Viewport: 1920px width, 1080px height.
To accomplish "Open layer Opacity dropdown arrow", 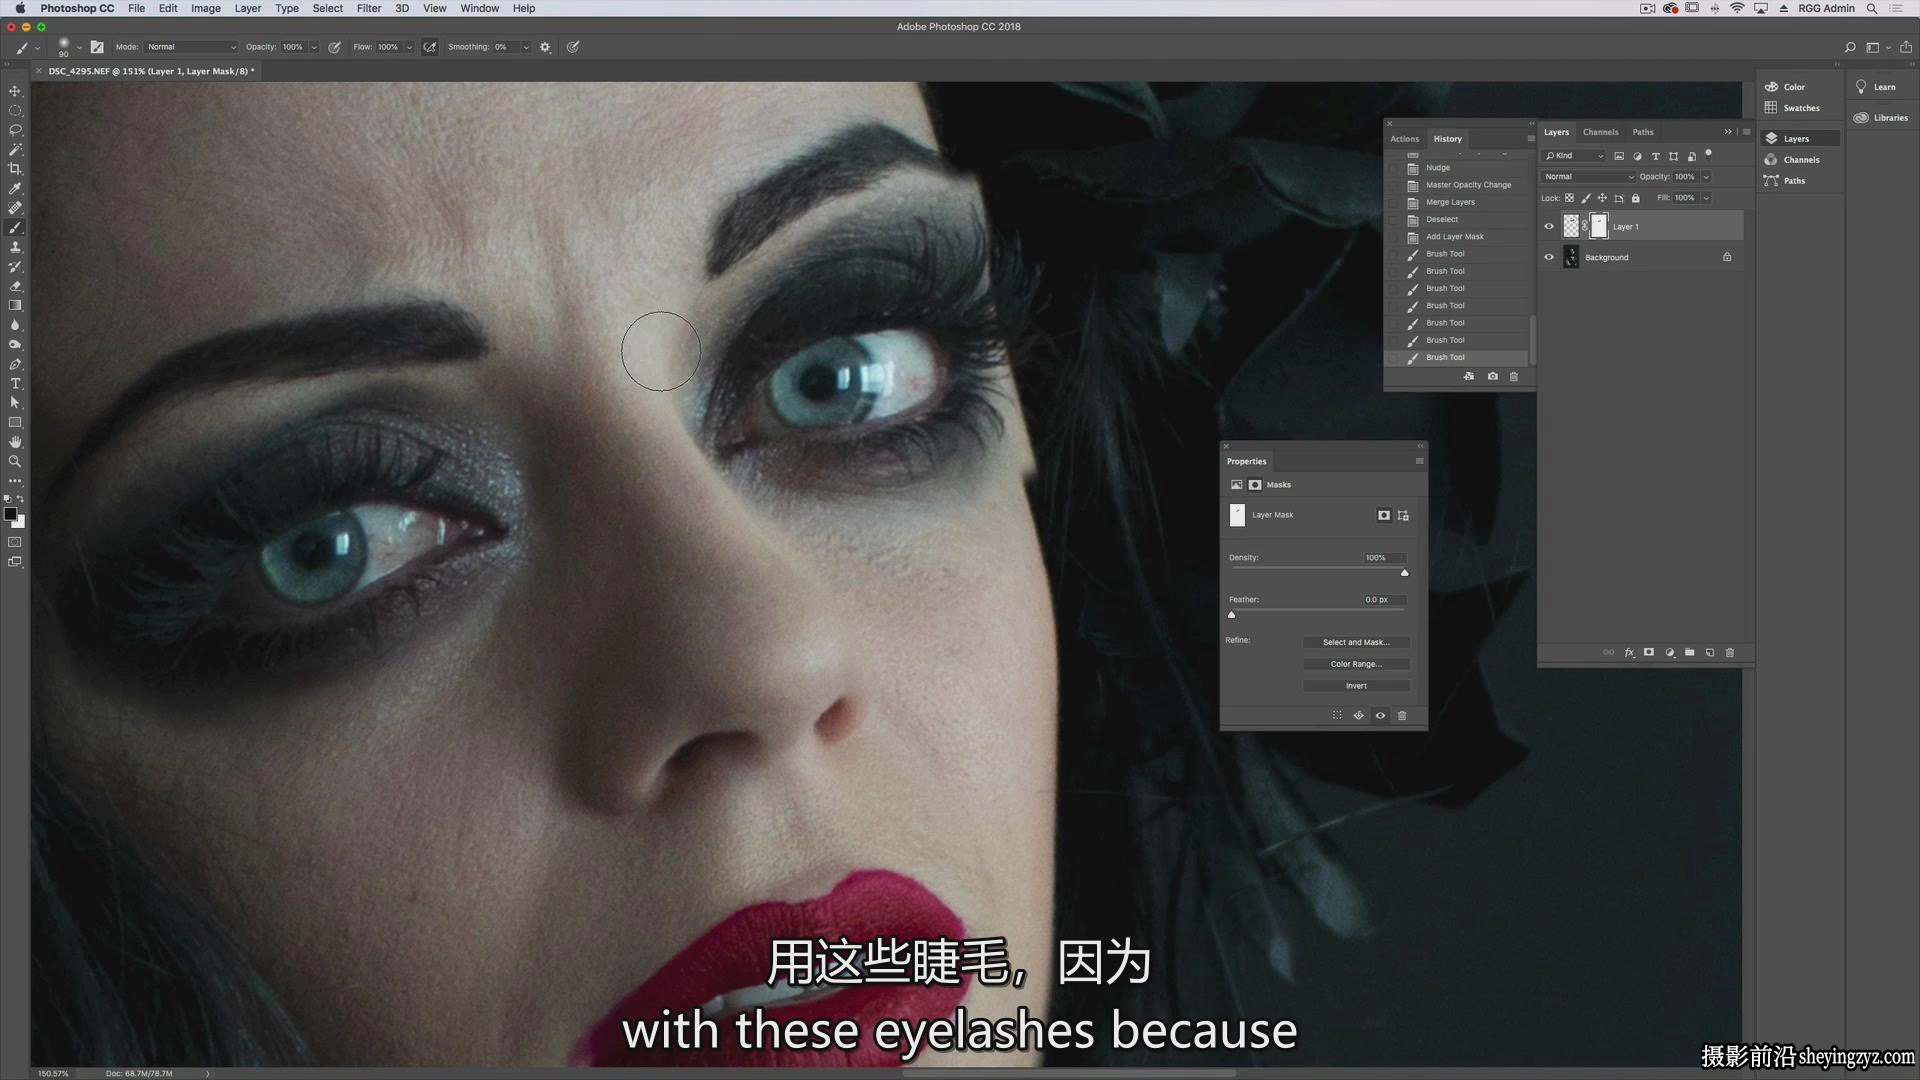I will click(x=1706, y=177).
